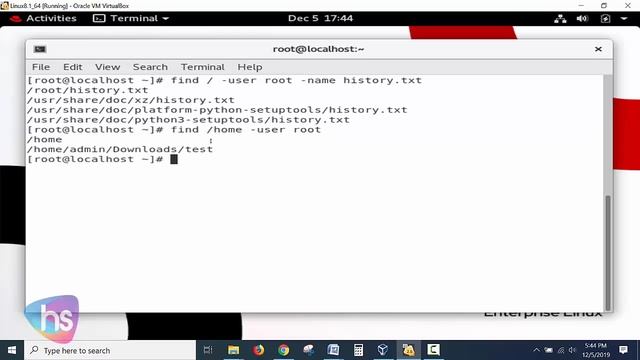Click the GNOME volume speaker icon

pos(582,19)
